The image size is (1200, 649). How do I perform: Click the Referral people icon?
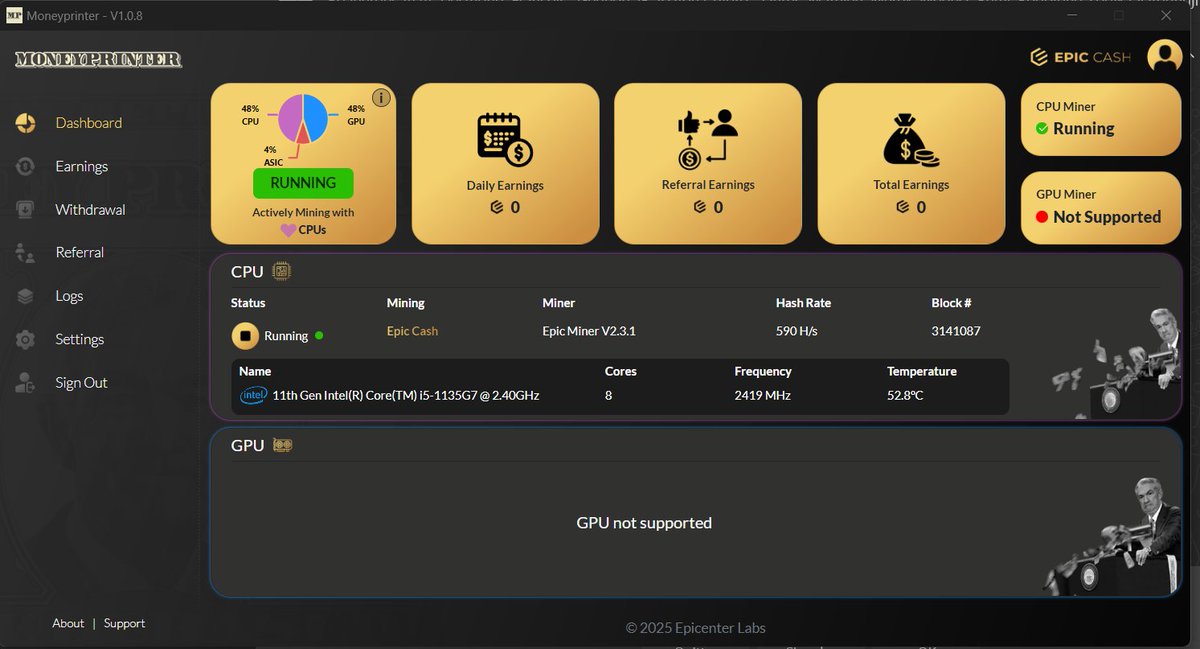click(x=26, y=253)
